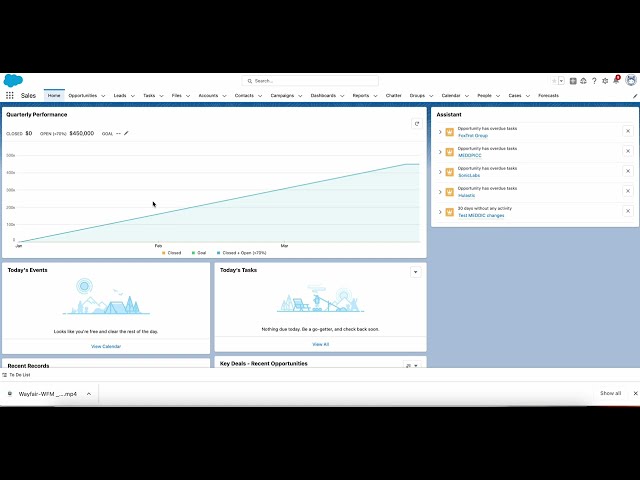Open the Forecasts tab

[548, 96]
